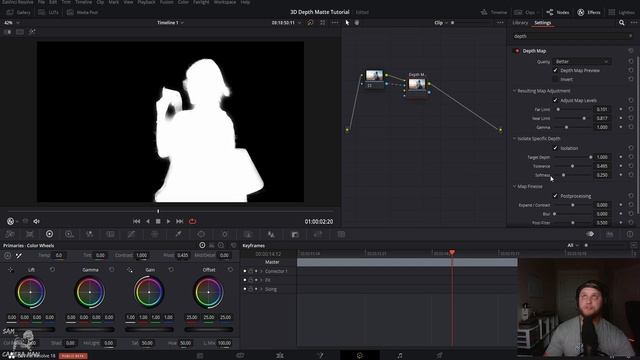Play reverse in the viewer
640x360 pixels.
[148, 221]
